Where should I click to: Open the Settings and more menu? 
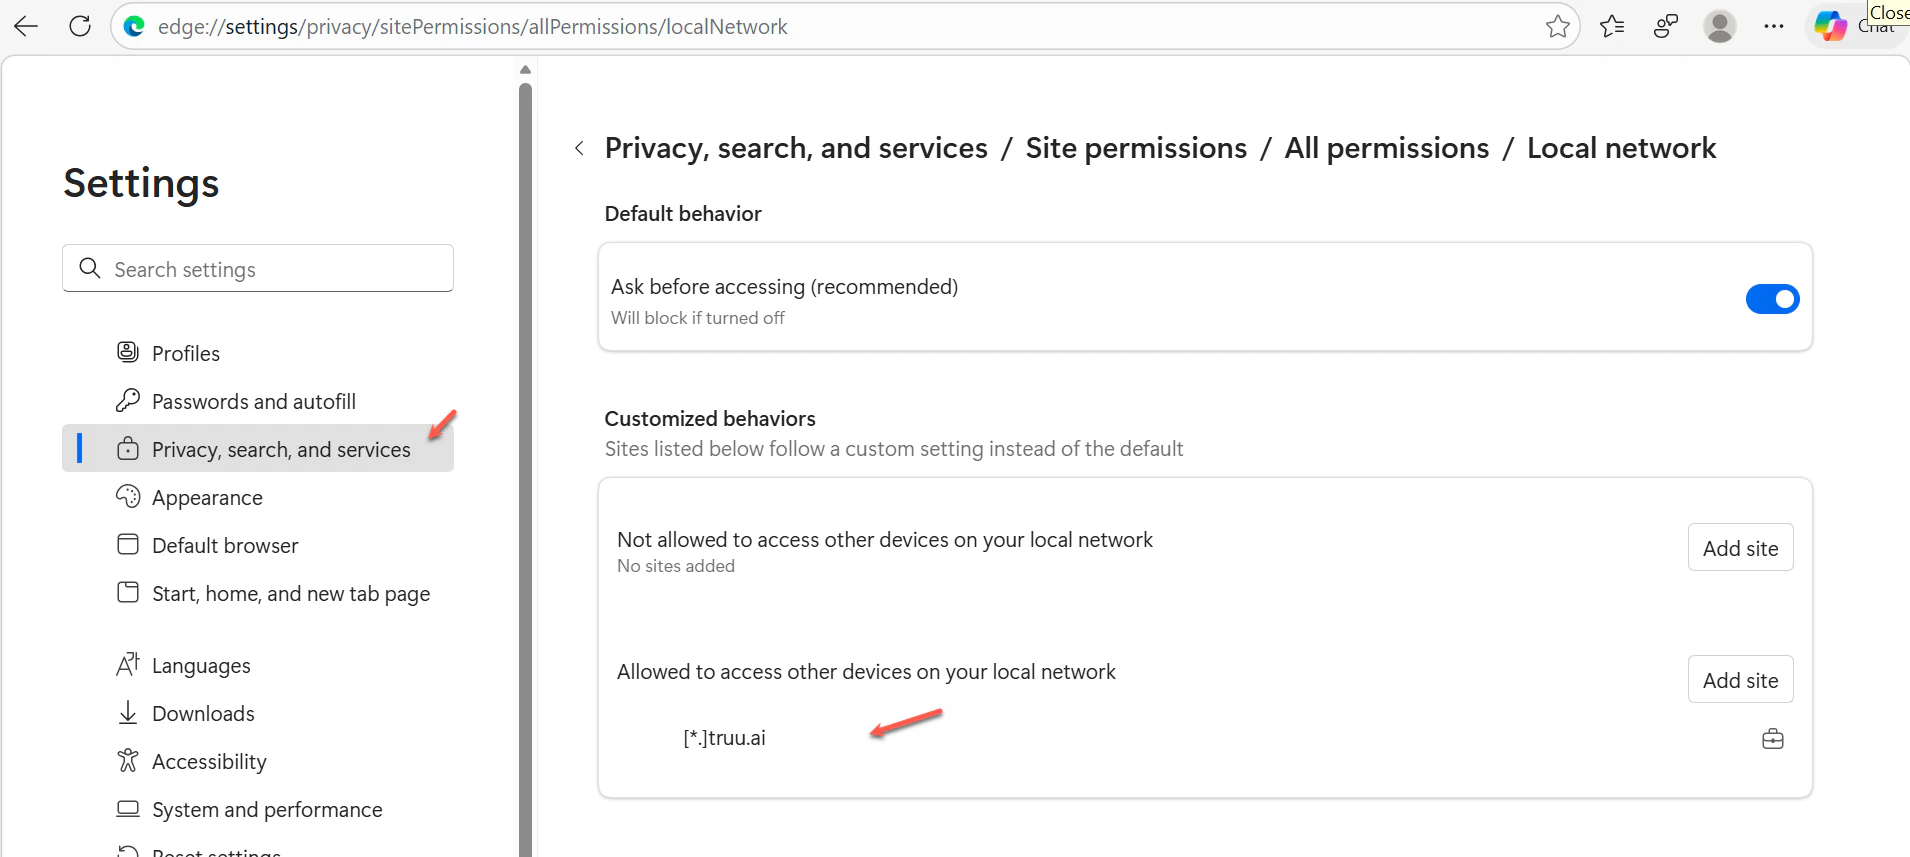tap(1773, 27)
